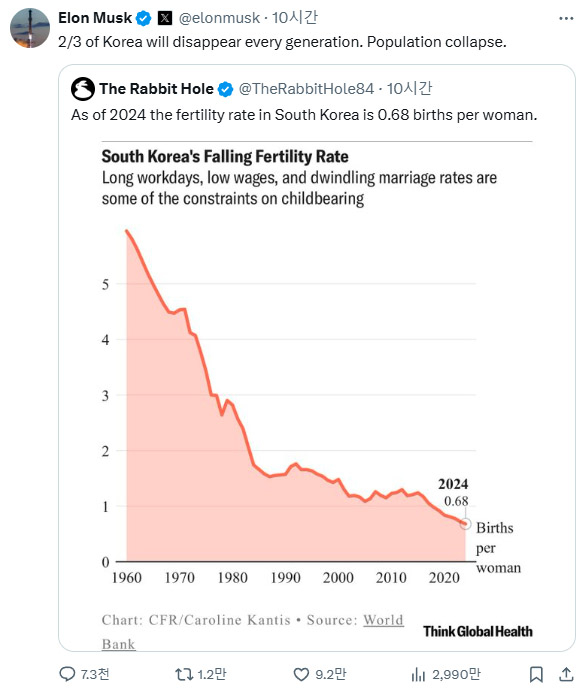Click The Rabbit Hole display name

coord(156,89)
